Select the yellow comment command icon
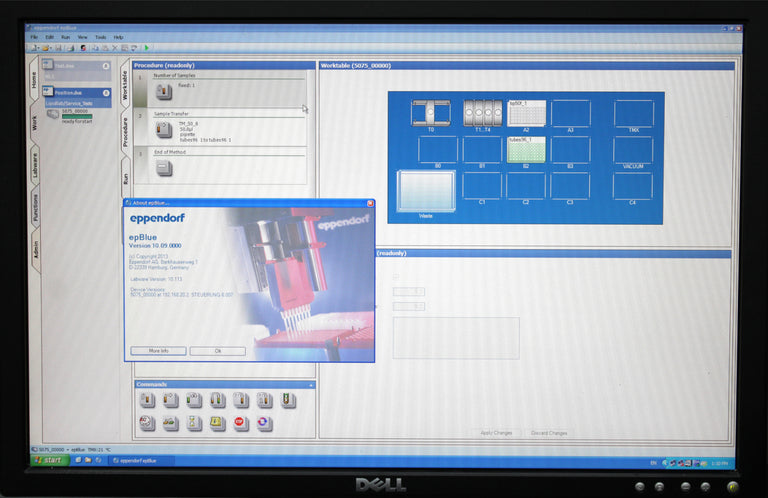This screenshot has height=498, width=768. pyautogui.click(x=216, y=423)
